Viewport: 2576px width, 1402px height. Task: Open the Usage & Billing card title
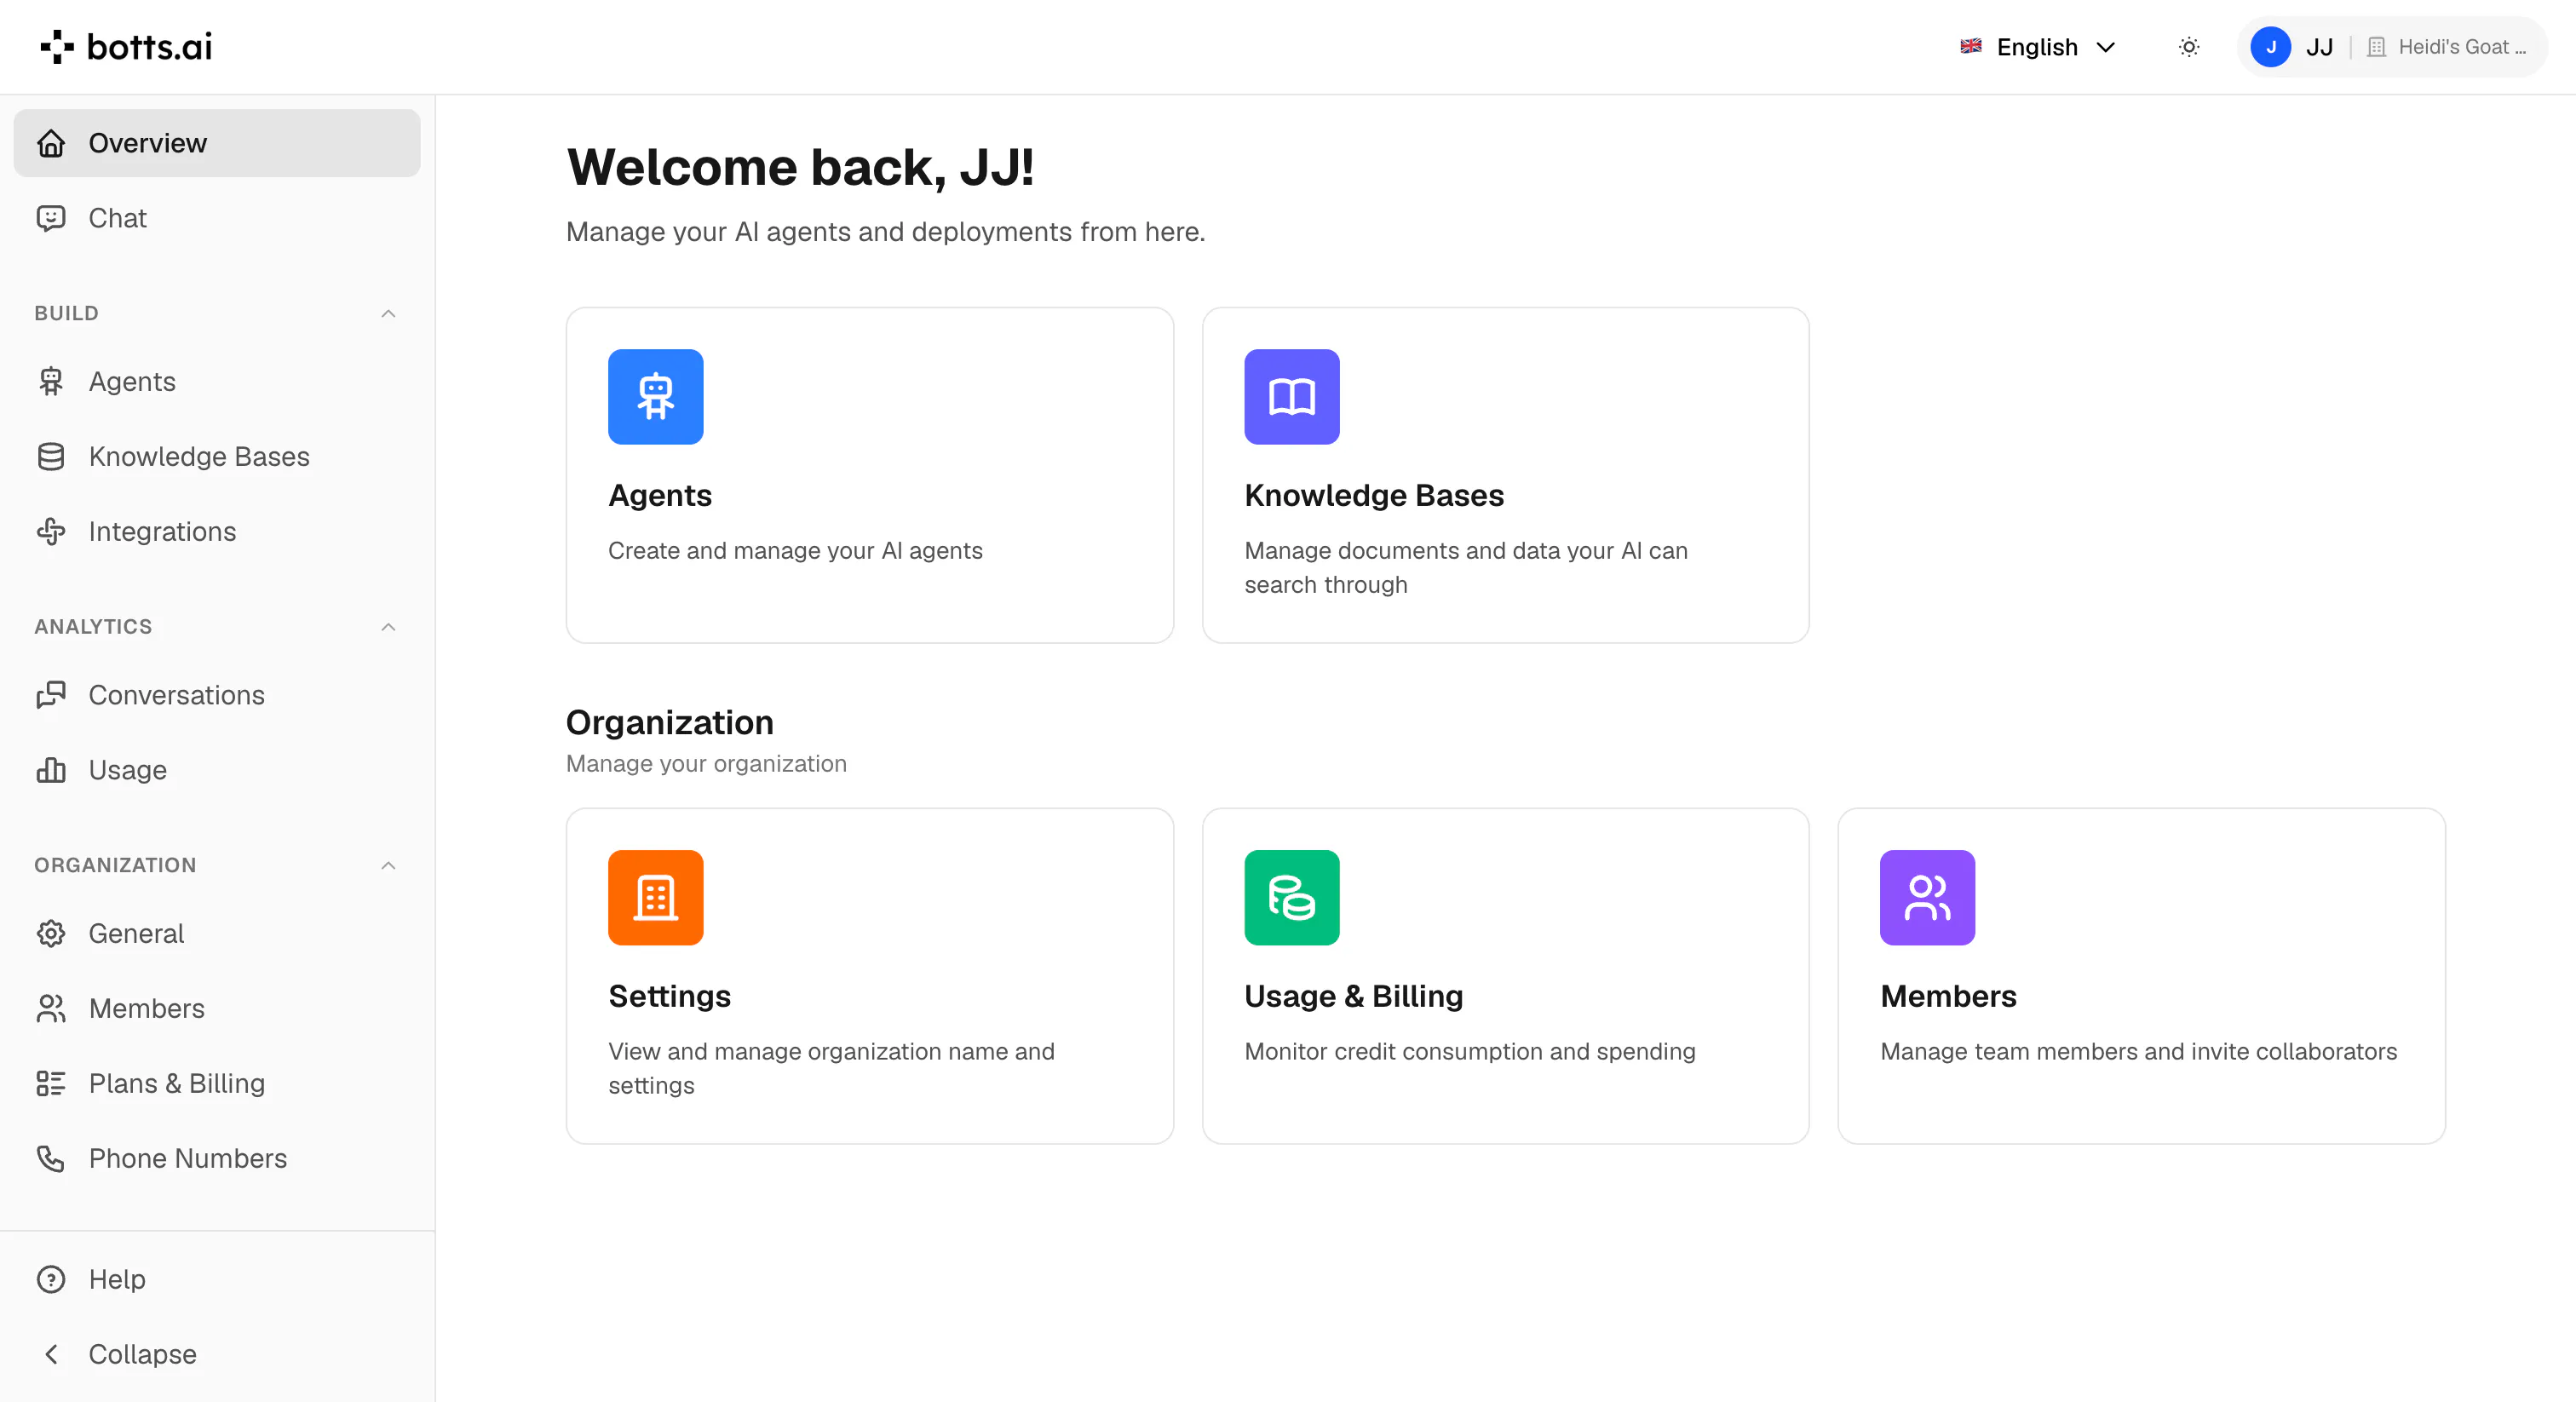1354,997
